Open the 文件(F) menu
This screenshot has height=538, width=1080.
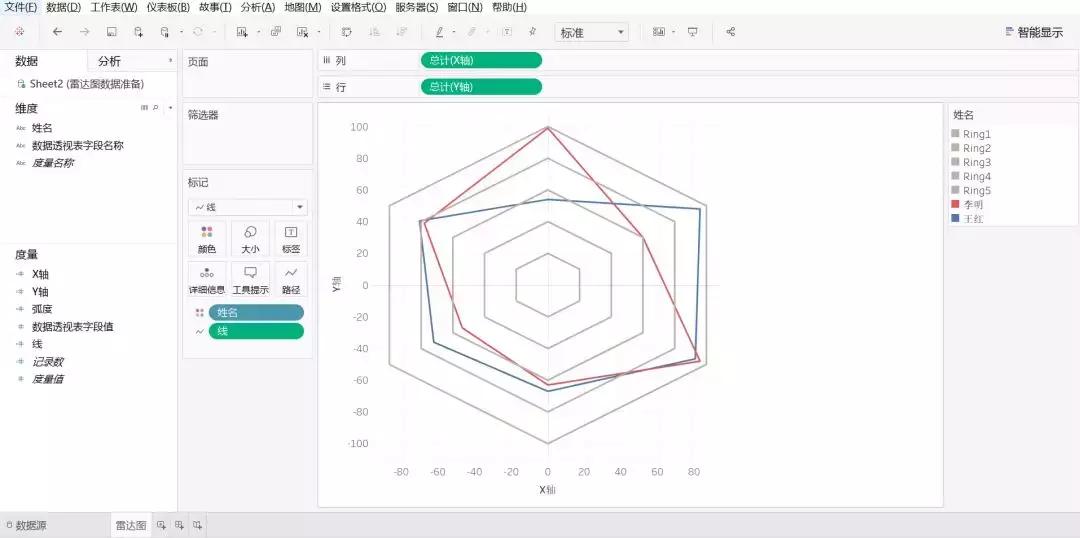pos(21,7)
